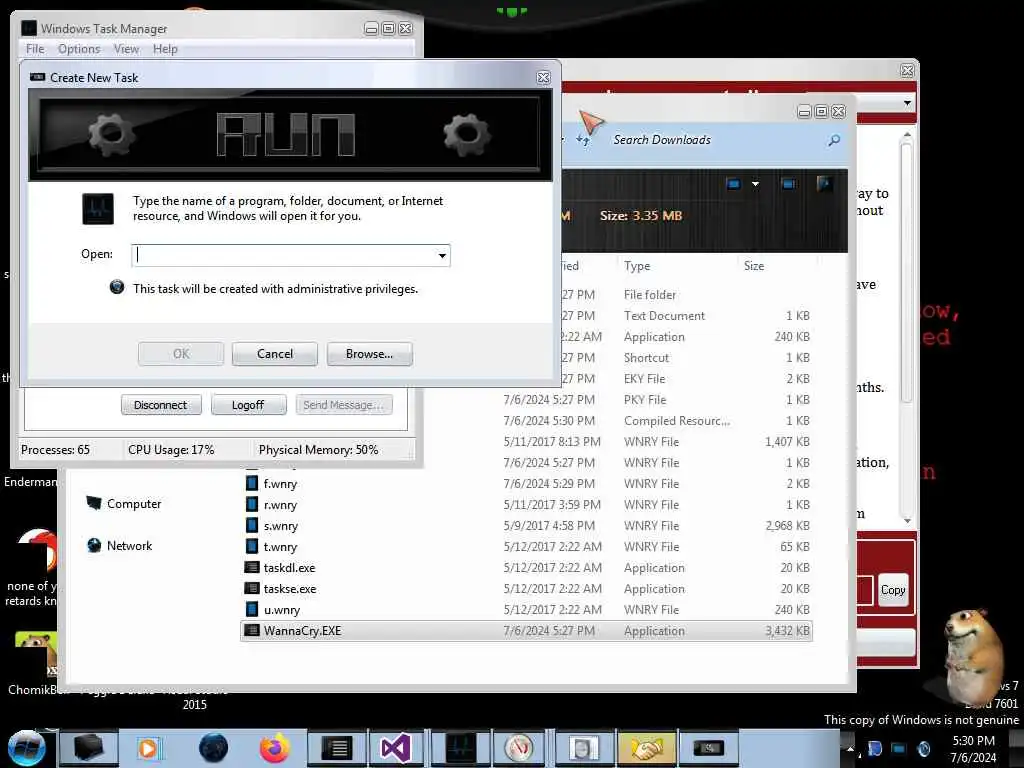Click the scroll down arrow in the red window
The width and height of the screenshot is (1024, 768).
point(906,520)
